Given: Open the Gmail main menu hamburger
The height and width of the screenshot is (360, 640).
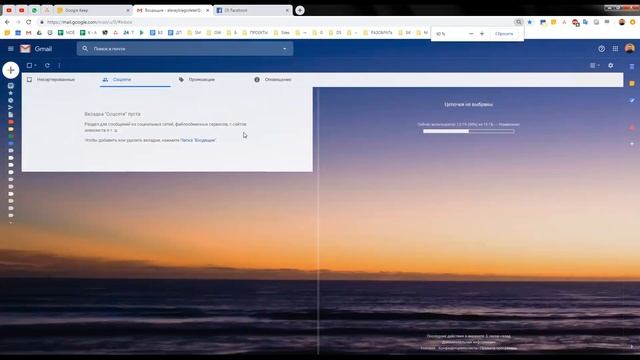Looking at the screenshot, I should coord(11,49).
